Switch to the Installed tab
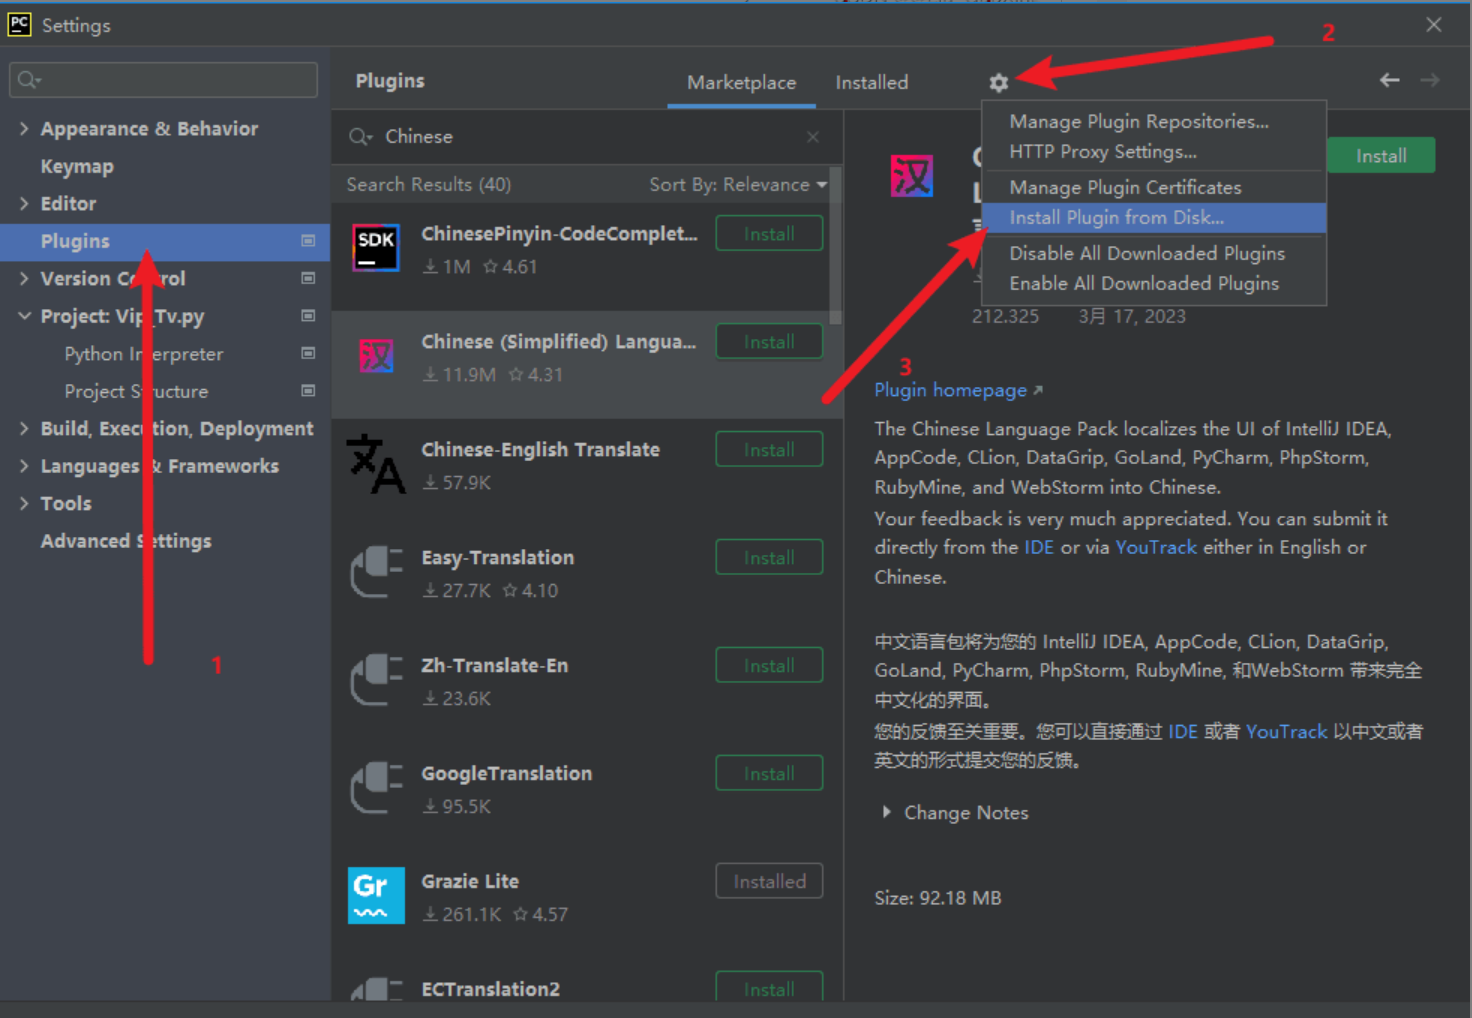The image size is (1472, 1018). (x=872, y=83)
